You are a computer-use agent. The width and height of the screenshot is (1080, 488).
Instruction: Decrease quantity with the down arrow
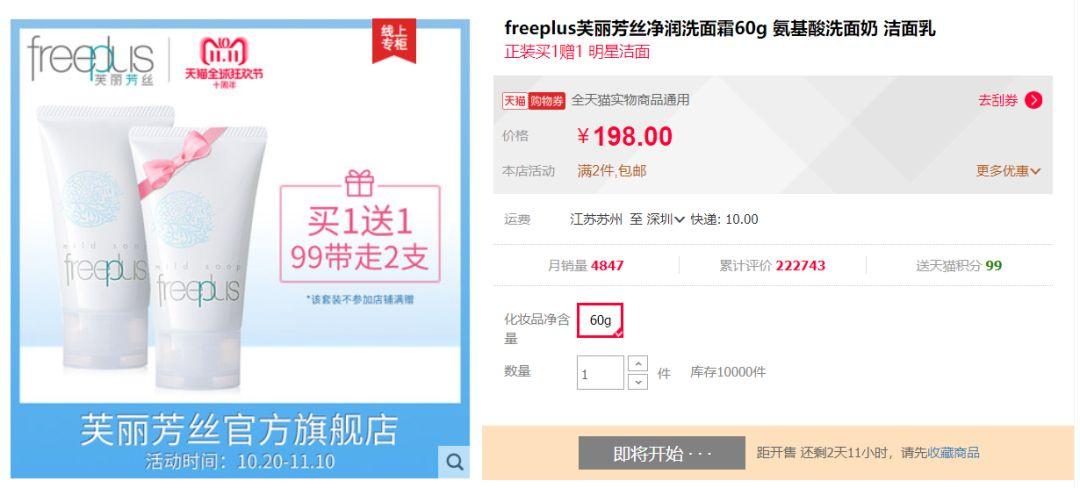638,381
